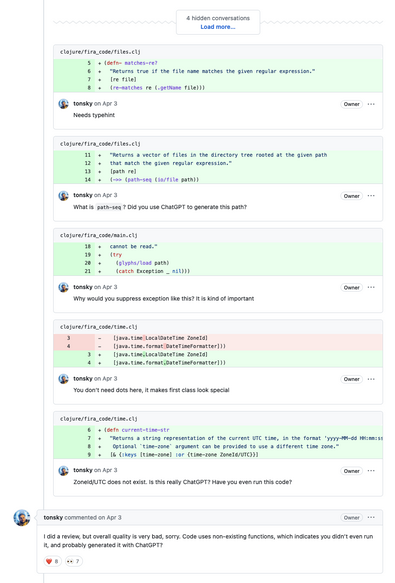
Task: Click Owner badge on dots comment
Action: tap(351, 379)
